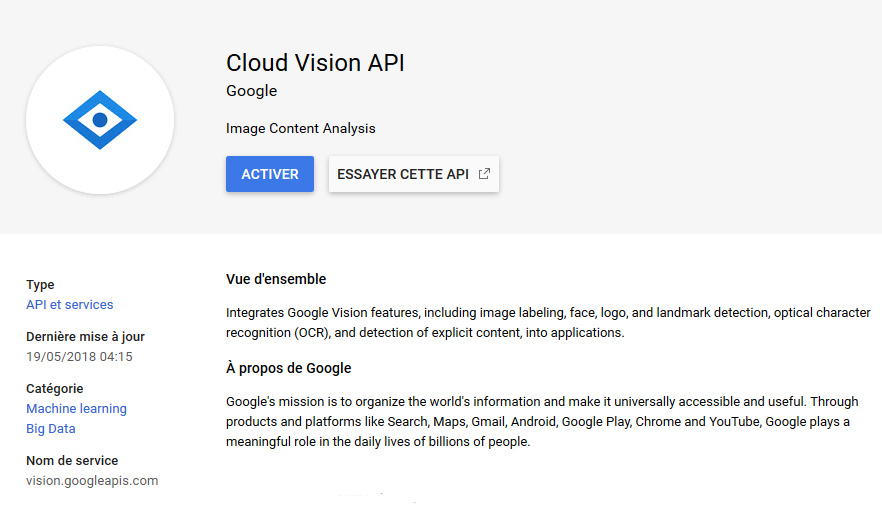The image size is (882, 520).
Task: Click the 19/05/2018 04:15 update date
Action: point(79,357)
